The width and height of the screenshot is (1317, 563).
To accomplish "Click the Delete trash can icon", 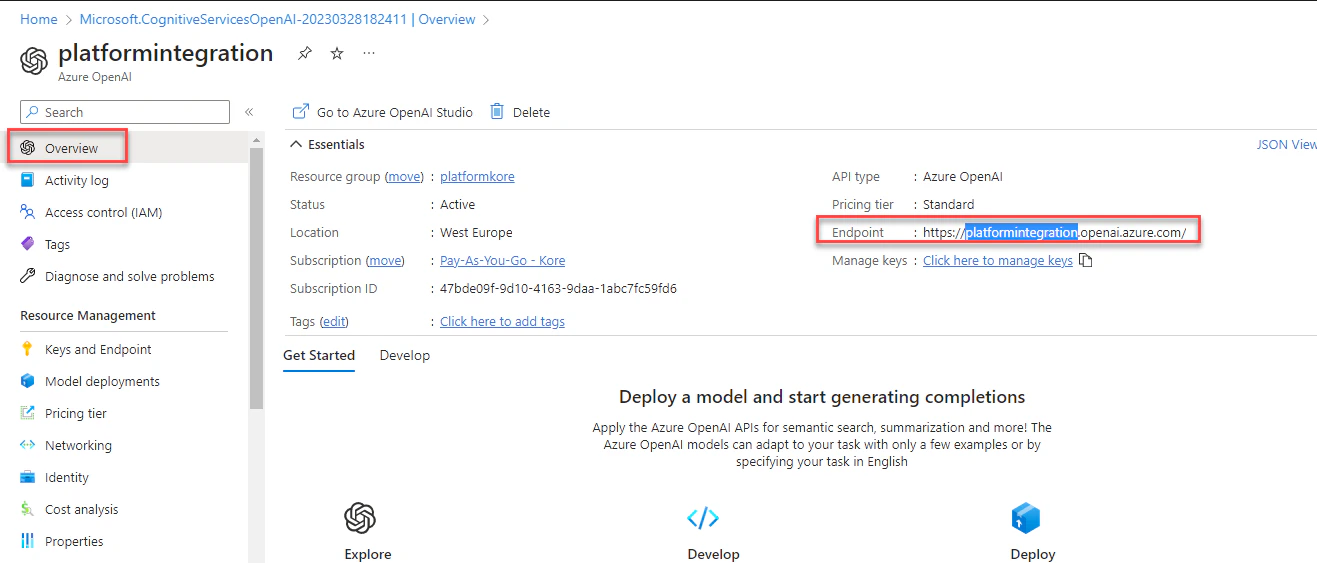I will click(x=497, y=112).
